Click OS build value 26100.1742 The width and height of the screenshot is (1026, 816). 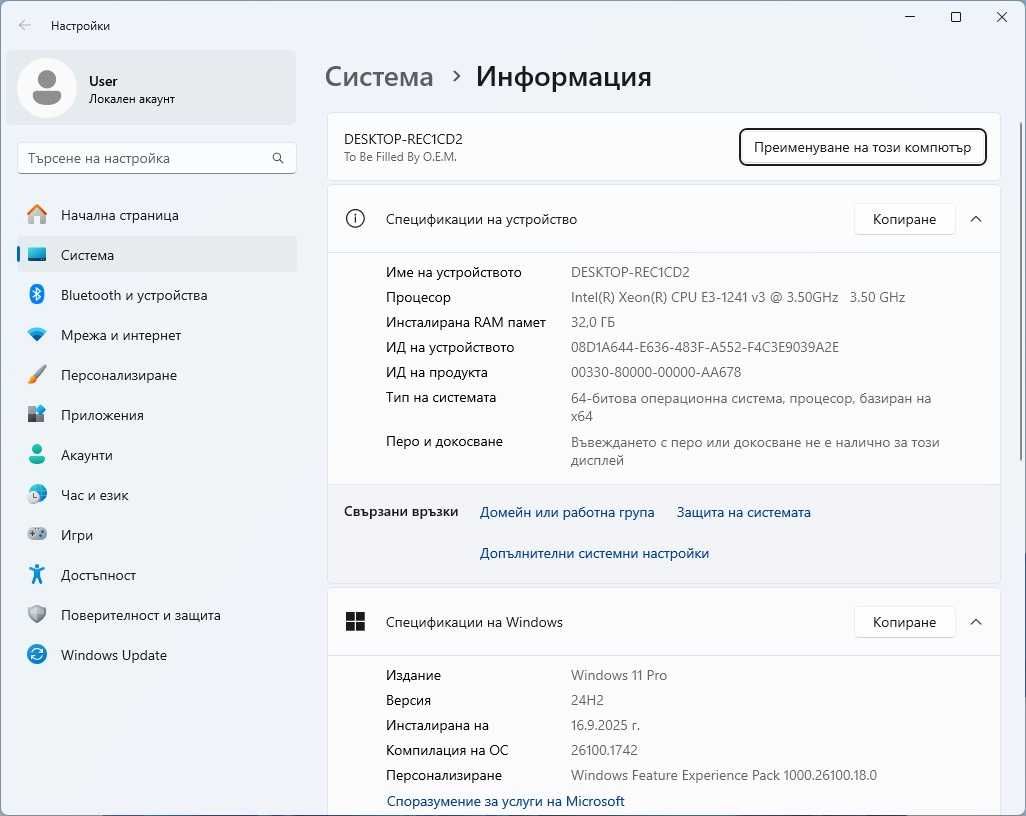(x=604, y=750)
